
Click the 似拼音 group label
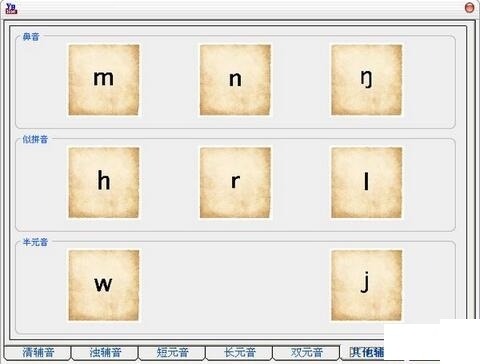click(x=35, y=139)
